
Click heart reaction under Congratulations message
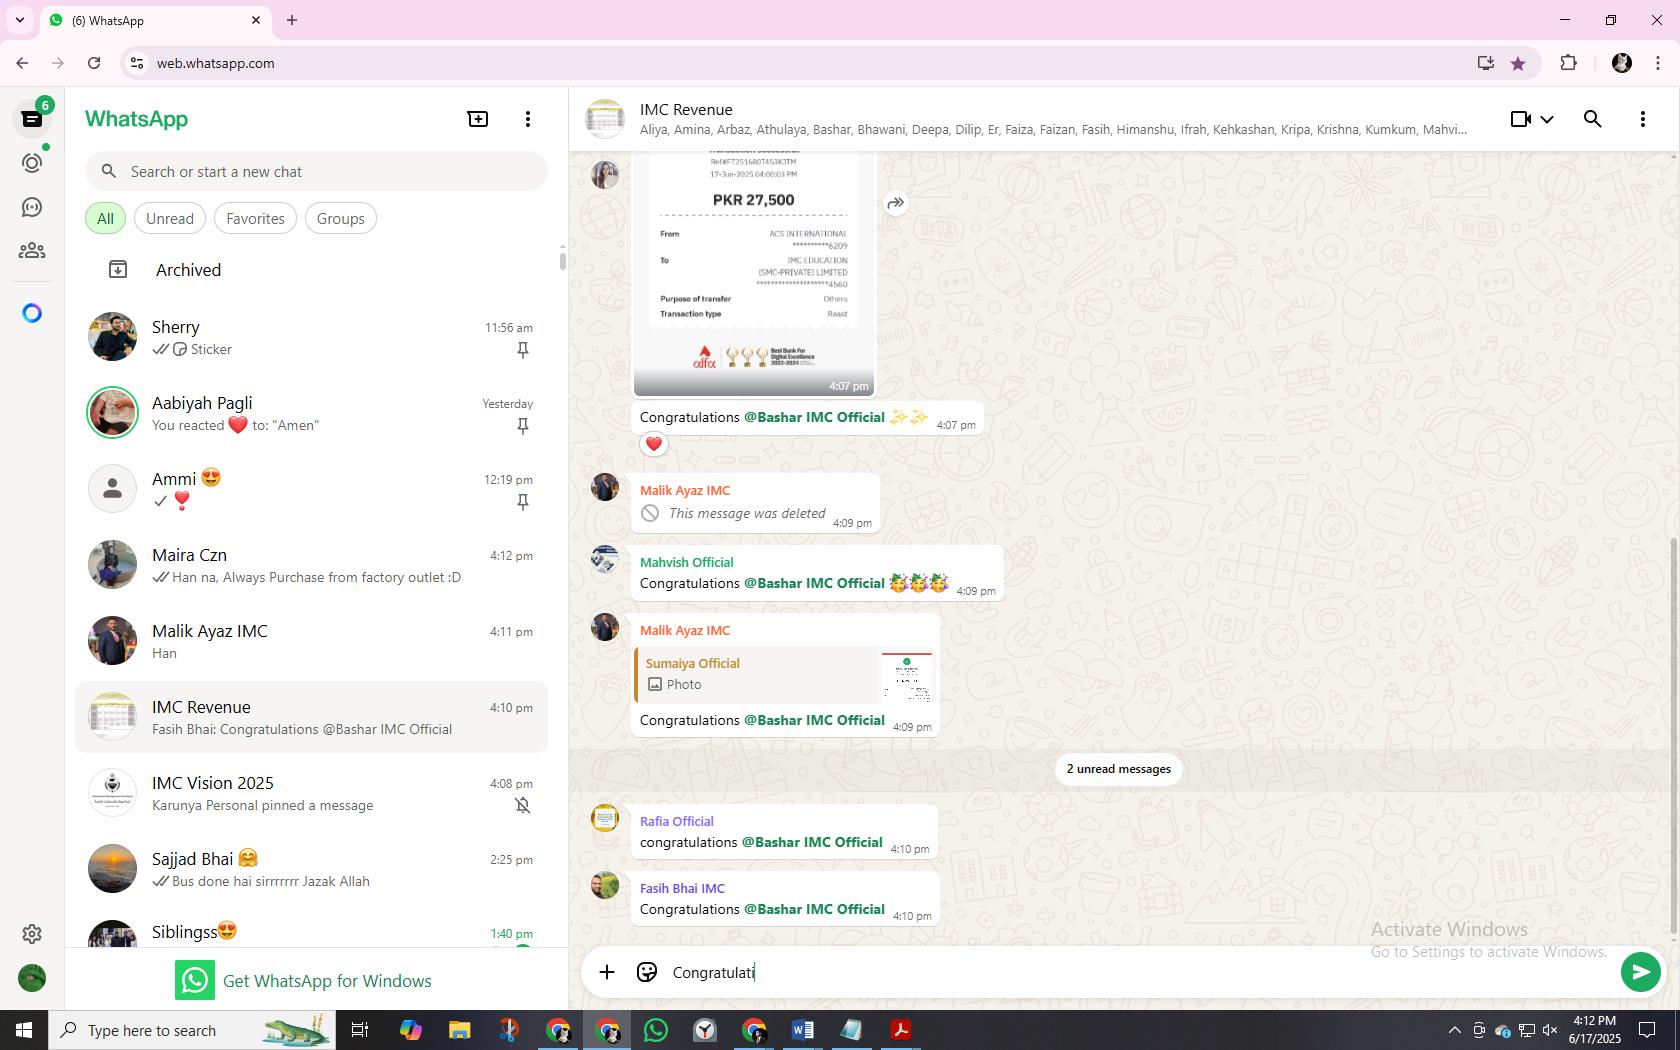[654, 444]
